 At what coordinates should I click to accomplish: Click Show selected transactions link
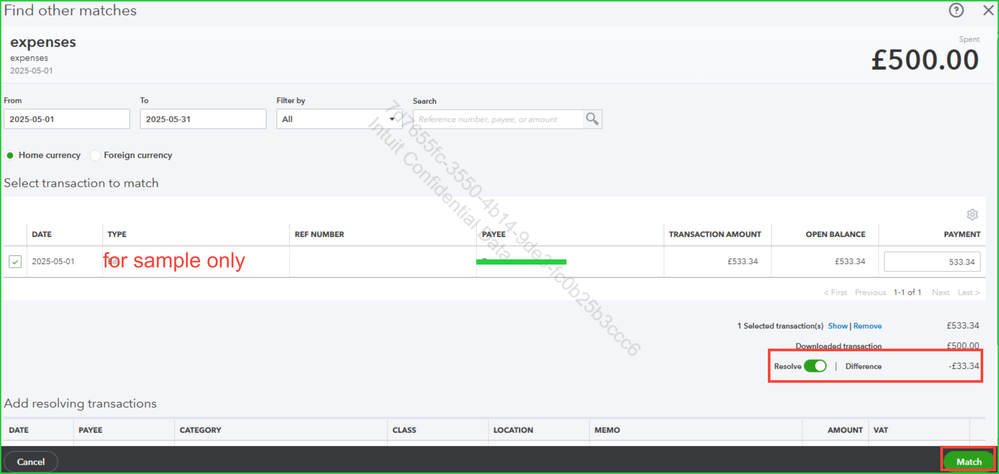838,326
